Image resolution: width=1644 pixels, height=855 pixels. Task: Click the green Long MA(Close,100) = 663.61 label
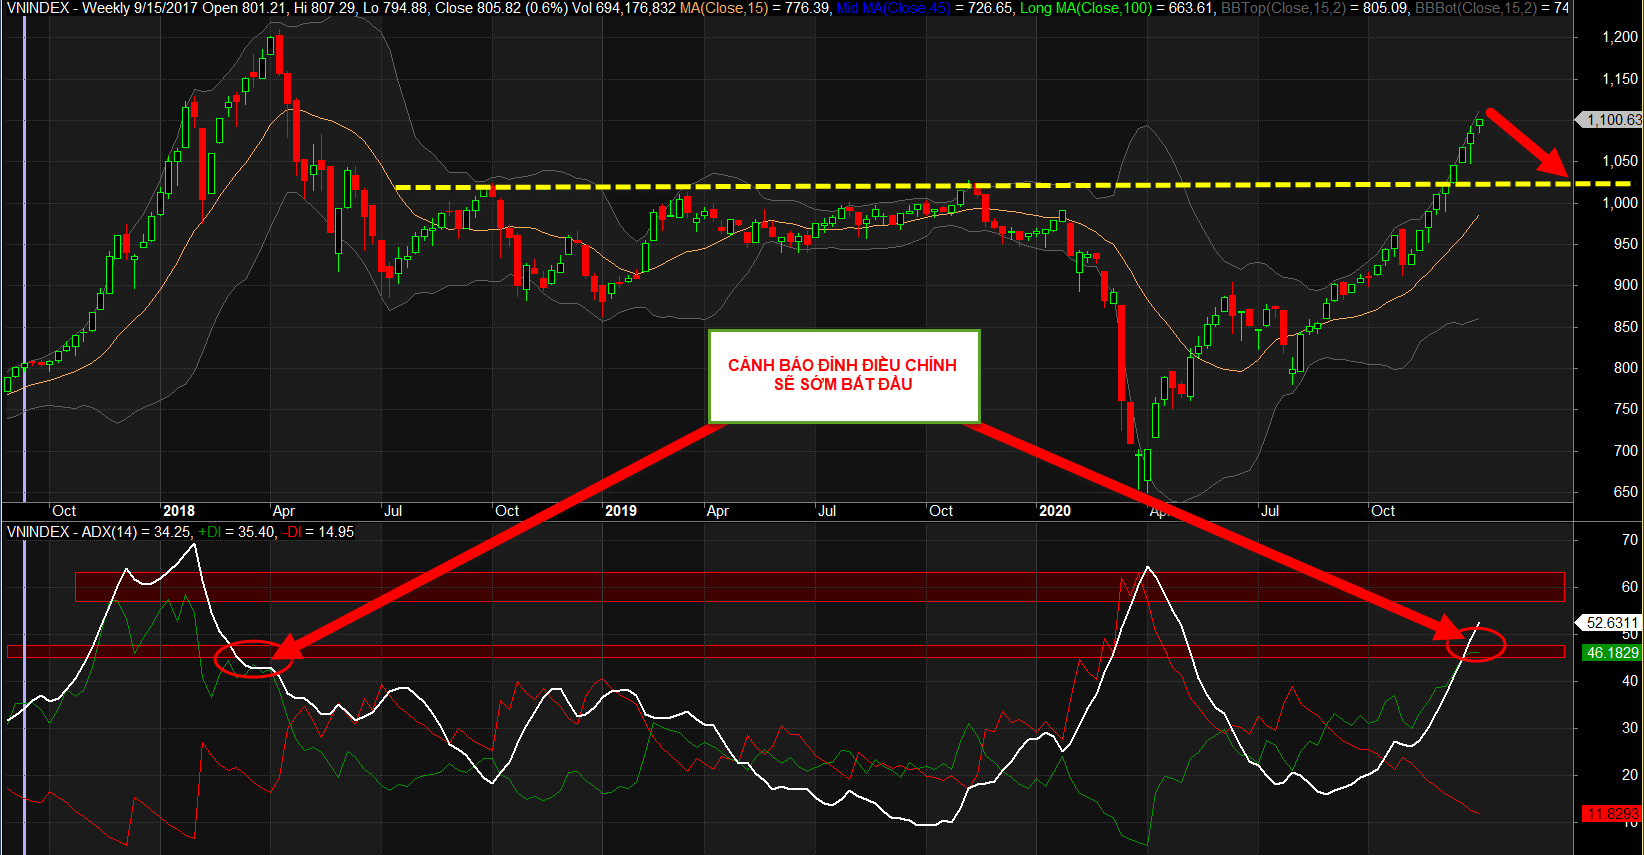click(1117, 8)
